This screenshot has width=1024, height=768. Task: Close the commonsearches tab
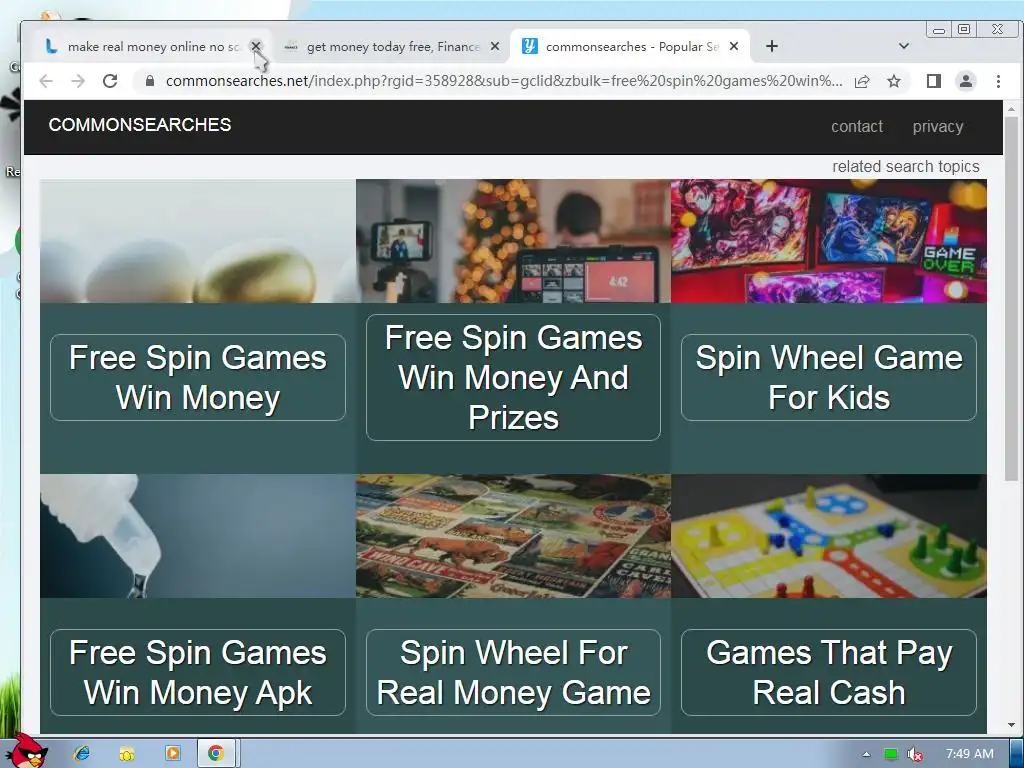734,46
